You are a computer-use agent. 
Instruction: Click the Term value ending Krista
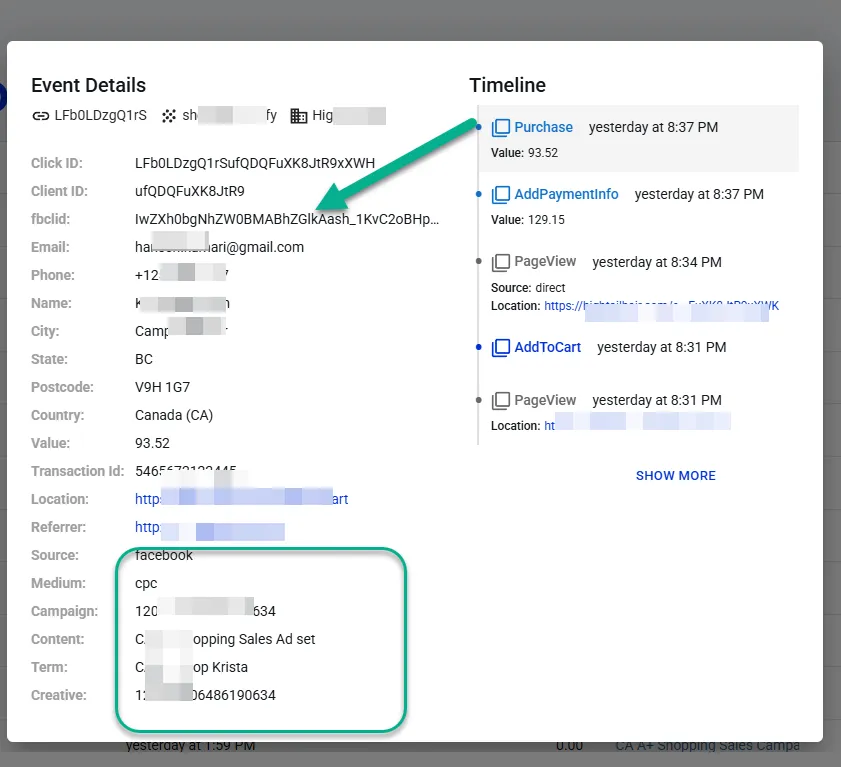point(191,667)
